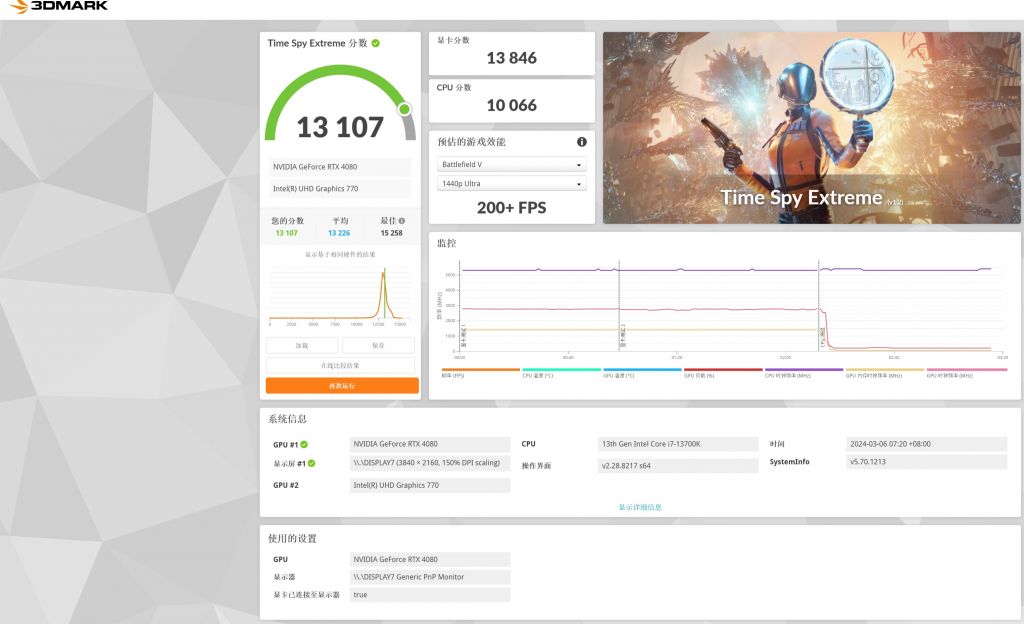Screen dimensions: 1024x624
Task: Click the 保存 button to save the result
Action: [377, 343]
